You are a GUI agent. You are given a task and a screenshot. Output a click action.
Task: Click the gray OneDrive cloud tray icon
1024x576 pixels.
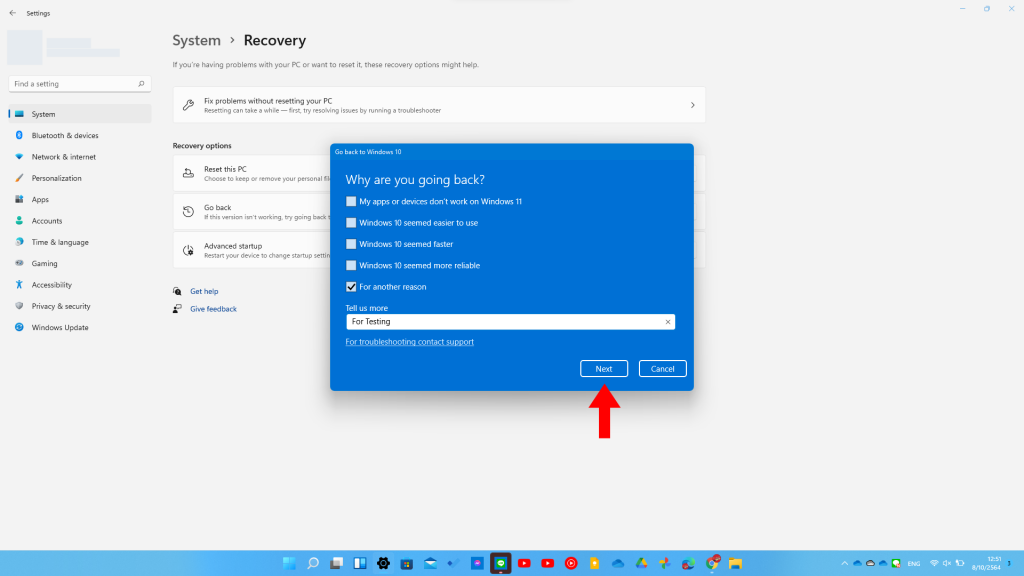point(870,563)
